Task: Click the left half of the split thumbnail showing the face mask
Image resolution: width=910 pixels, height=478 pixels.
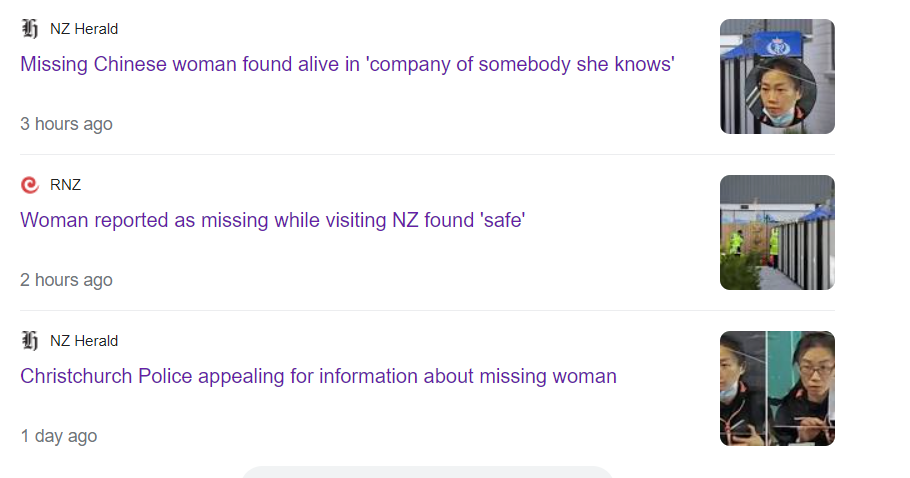Action: point(743,389)
